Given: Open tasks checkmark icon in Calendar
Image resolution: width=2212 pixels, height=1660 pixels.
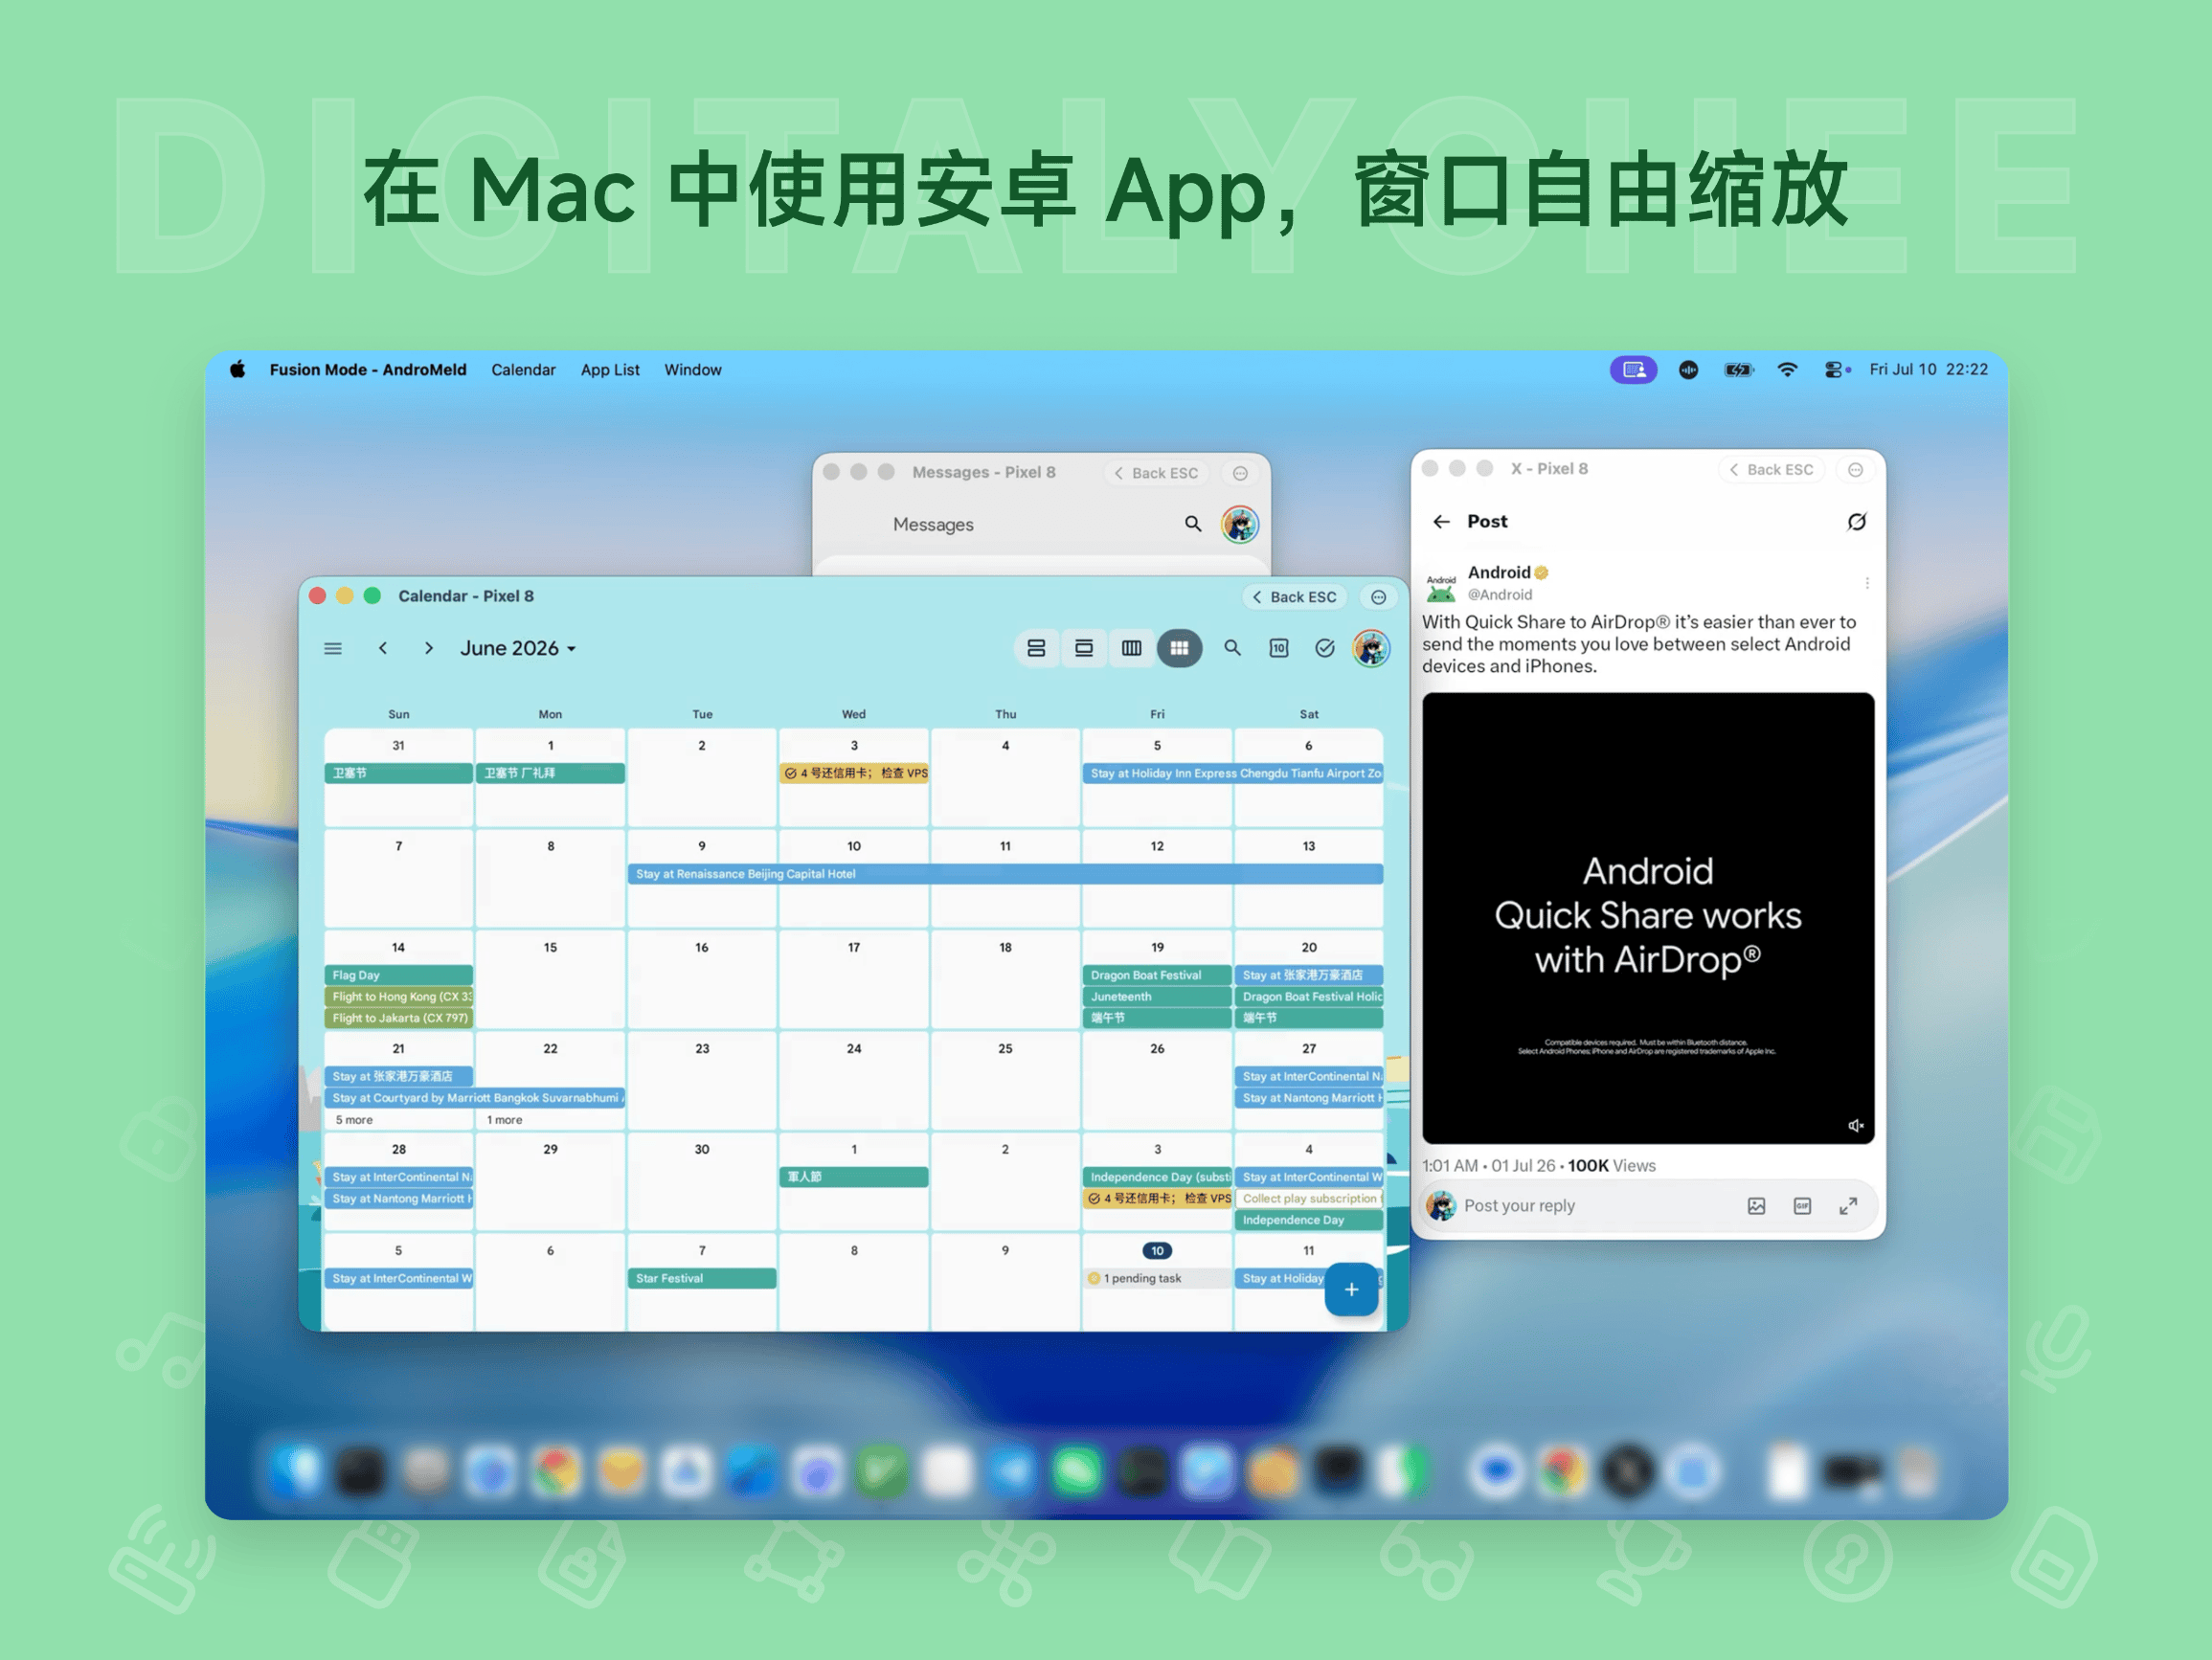Looking at the screenshot, I should point(1325,648).
